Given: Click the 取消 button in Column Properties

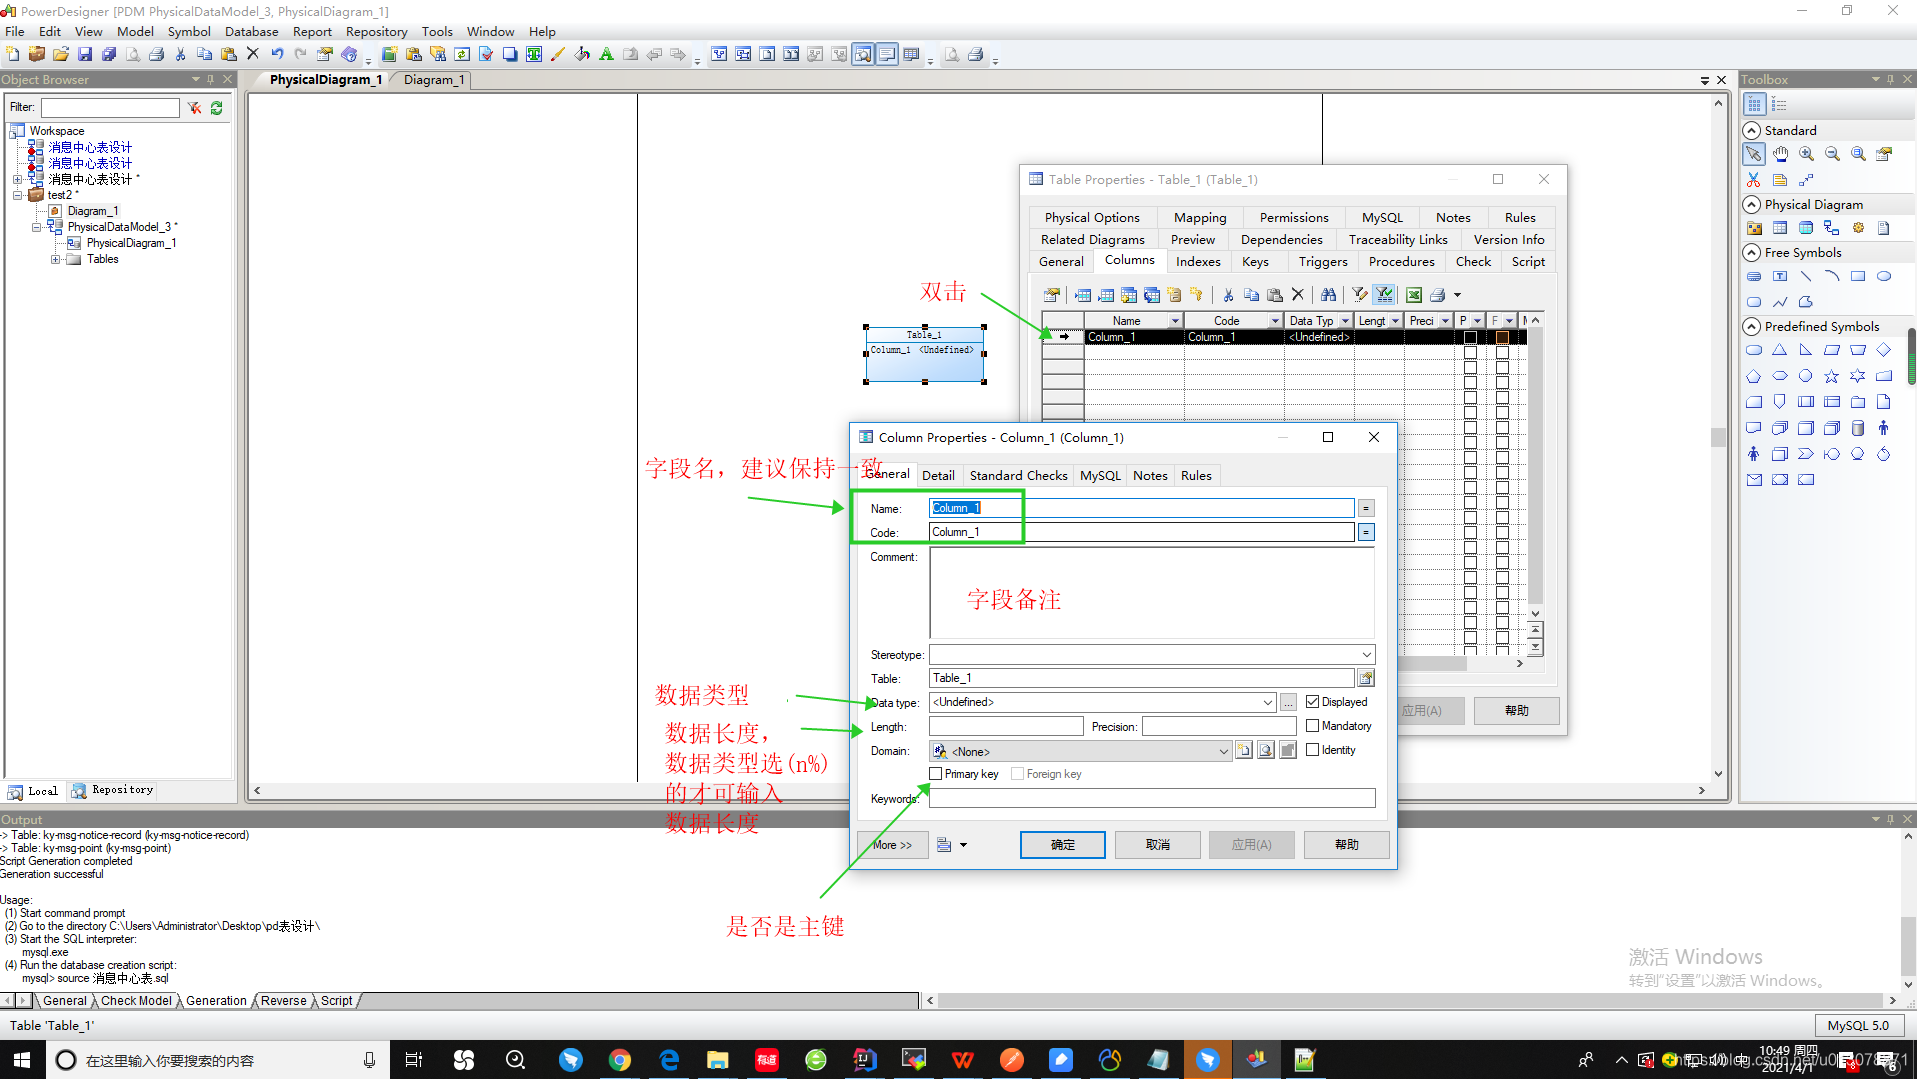Looking at the screenshot, I should [1157, 845].
